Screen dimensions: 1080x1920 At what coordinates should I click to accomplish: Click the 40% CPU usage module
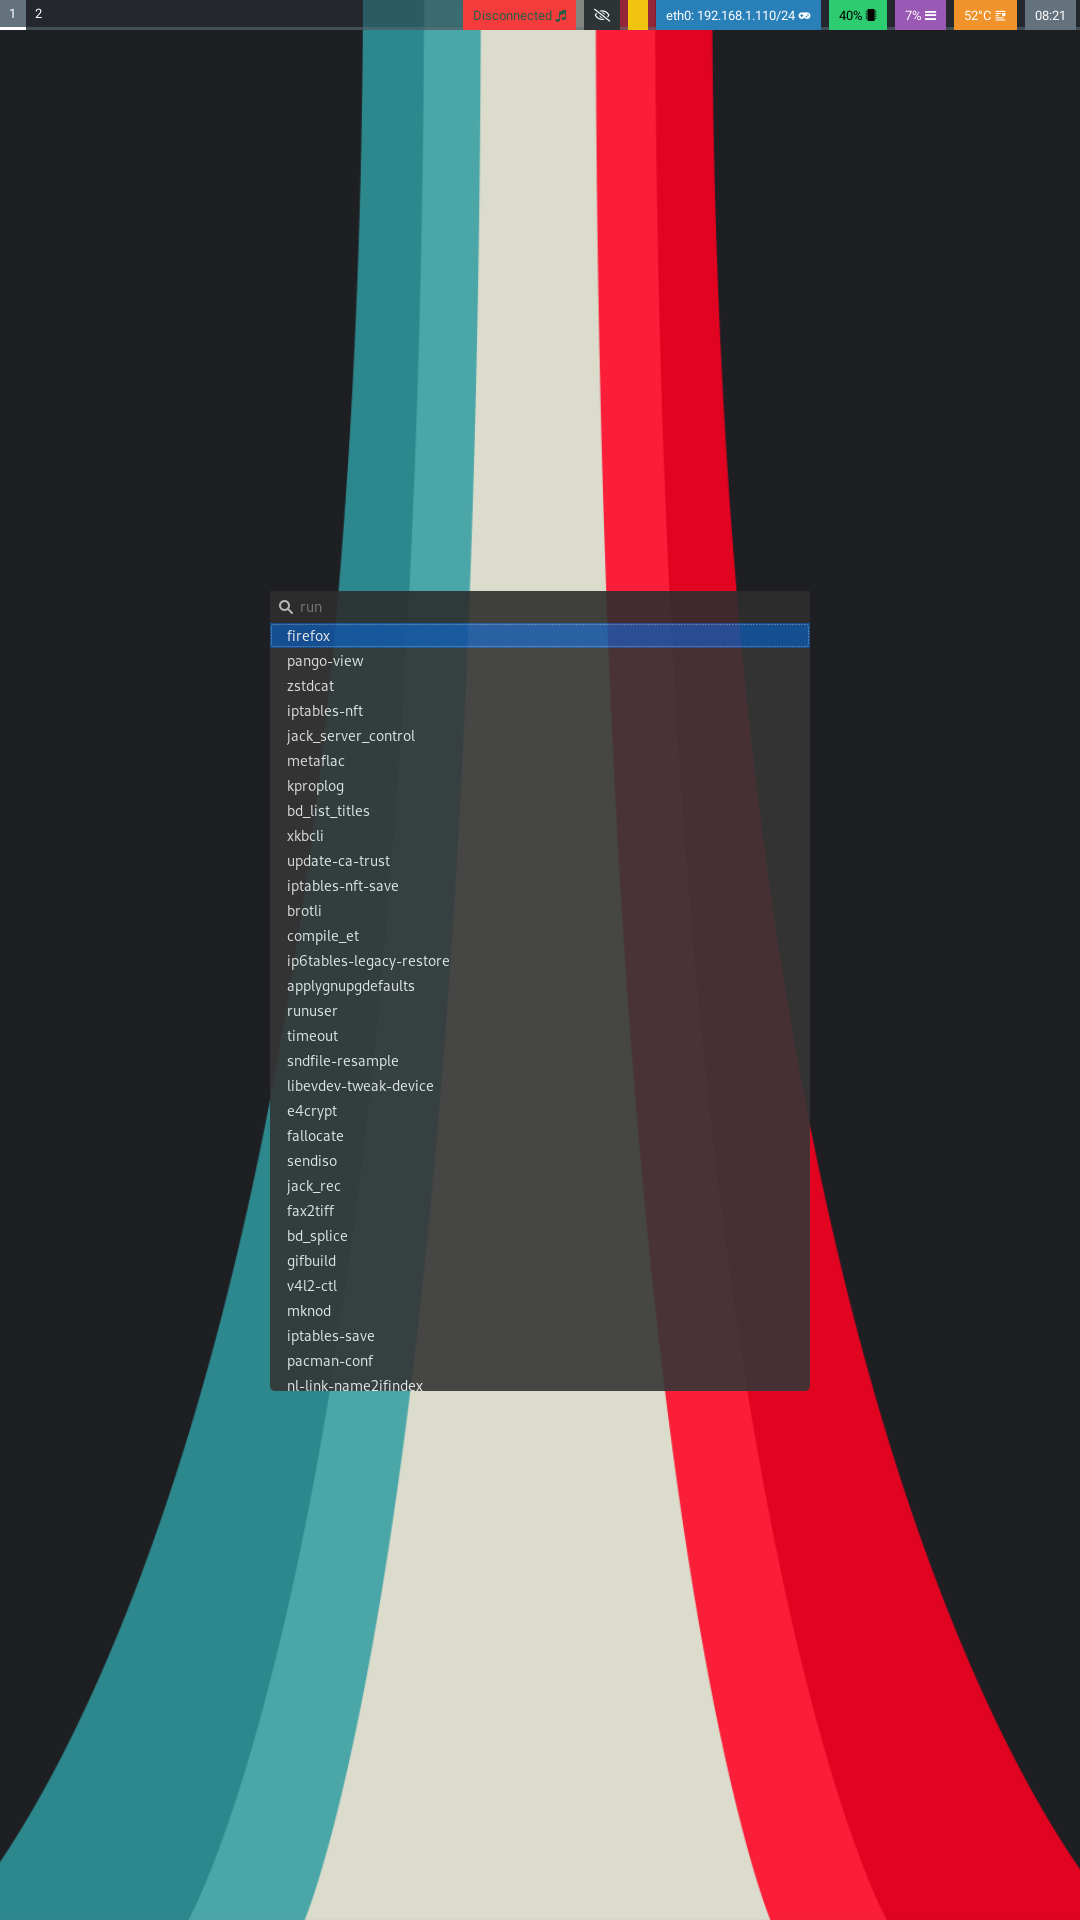[x=857, y=15]
